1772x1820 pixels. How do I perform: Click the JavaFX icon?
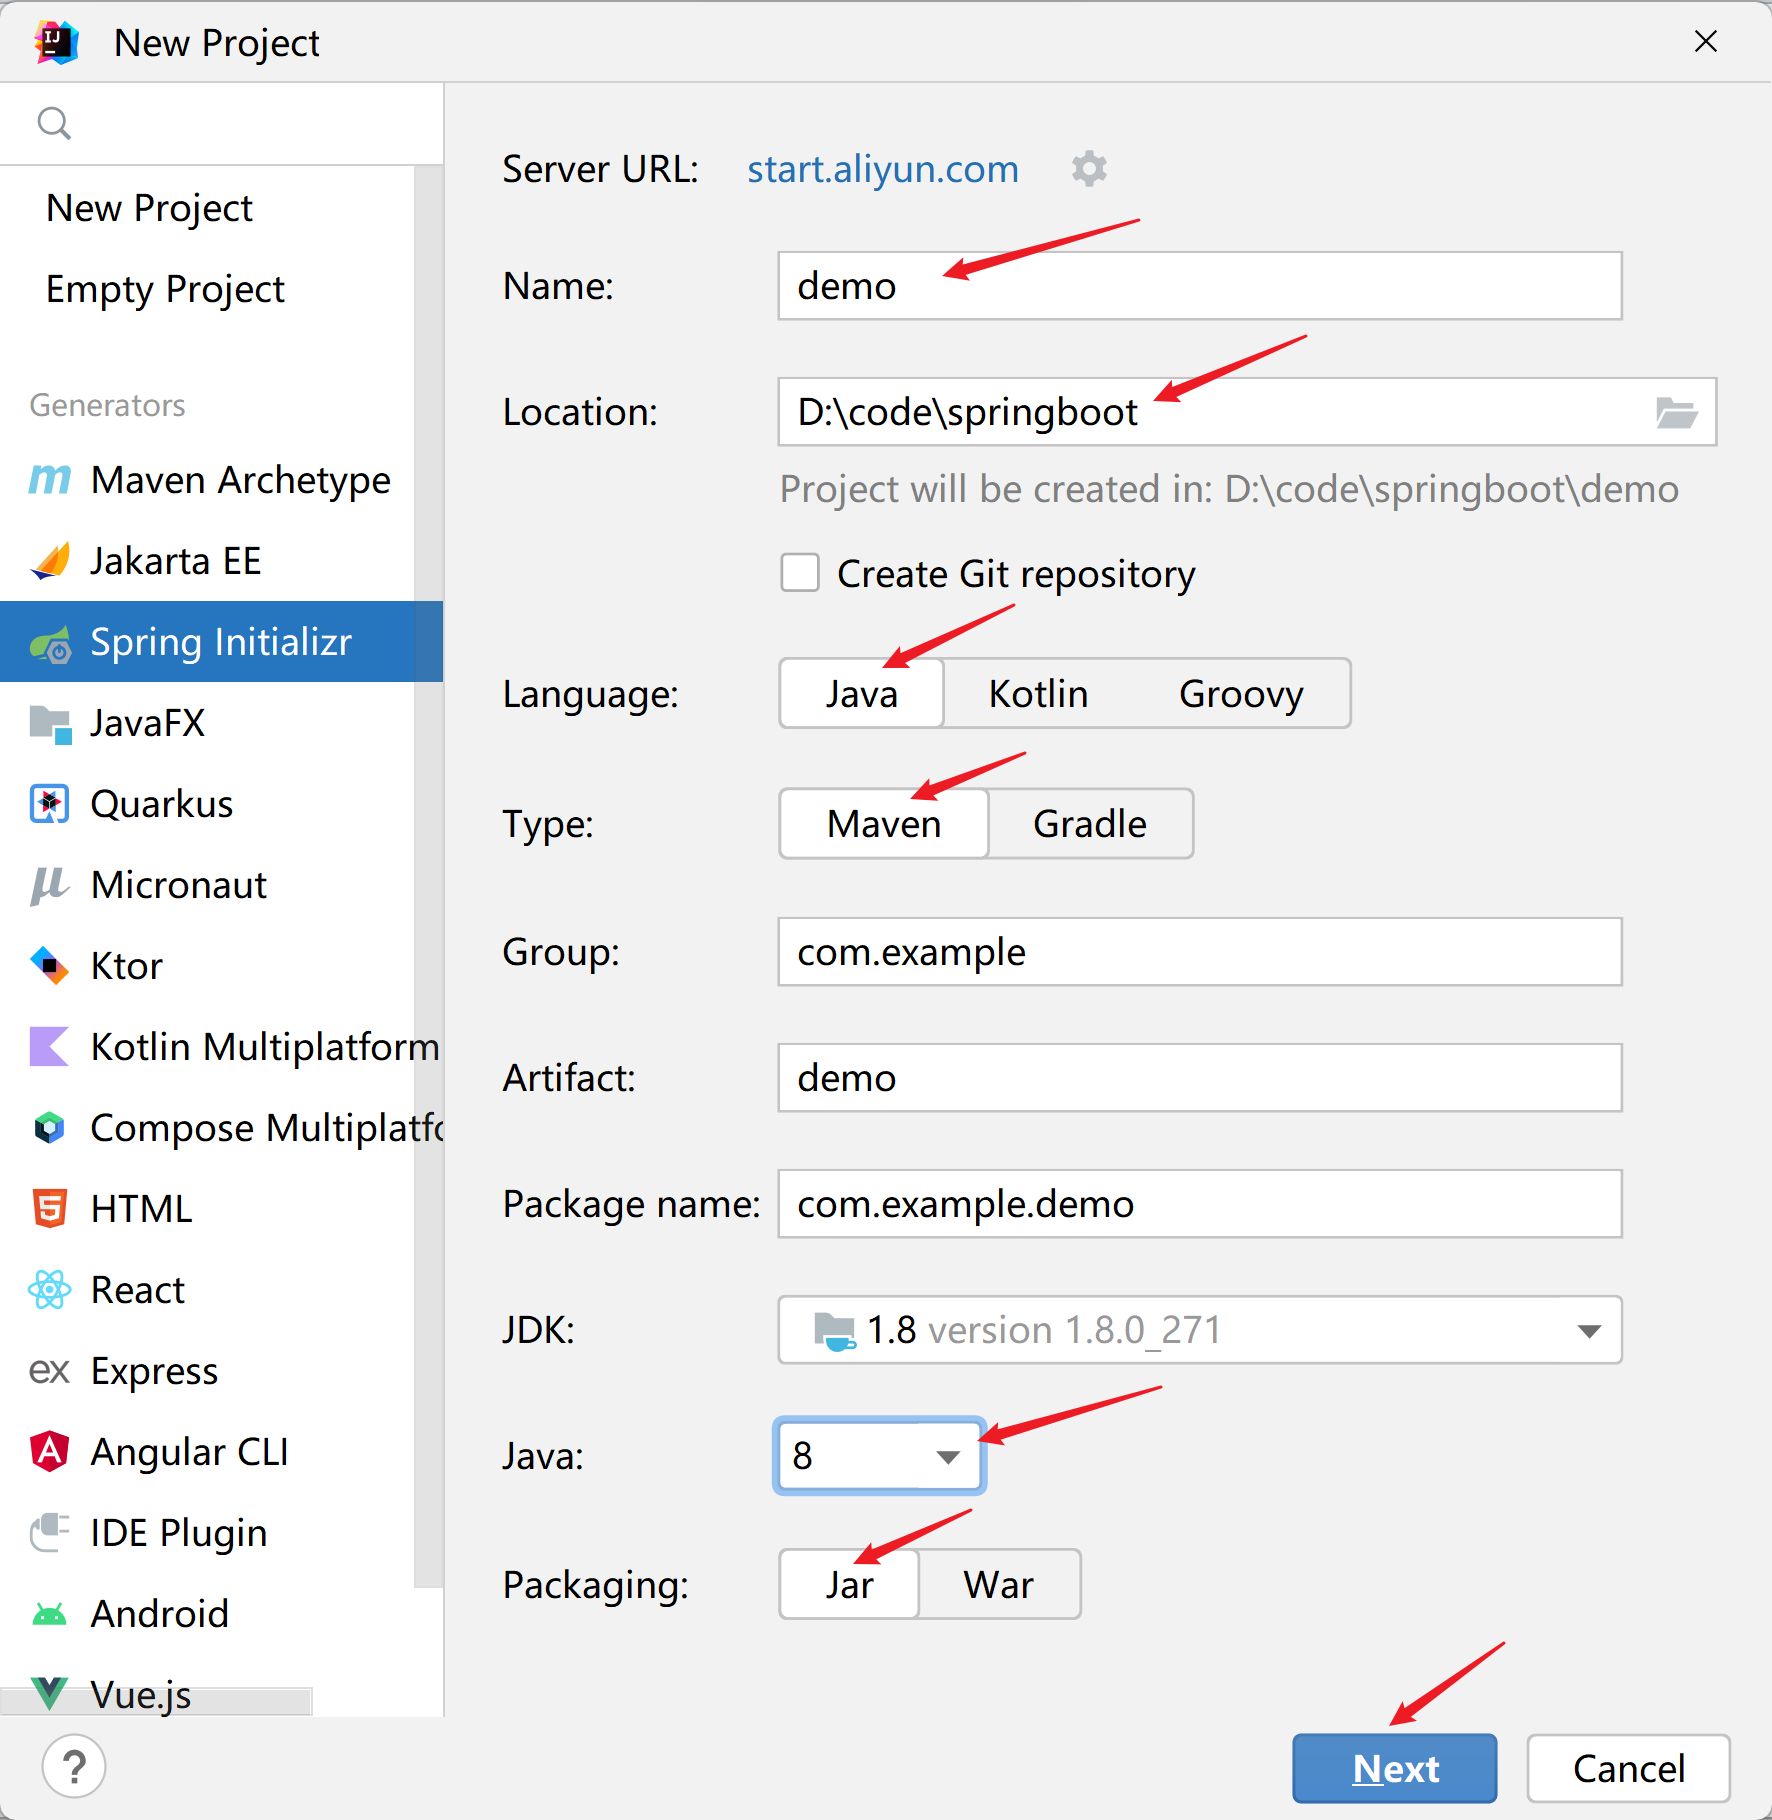tap(50, 724)
